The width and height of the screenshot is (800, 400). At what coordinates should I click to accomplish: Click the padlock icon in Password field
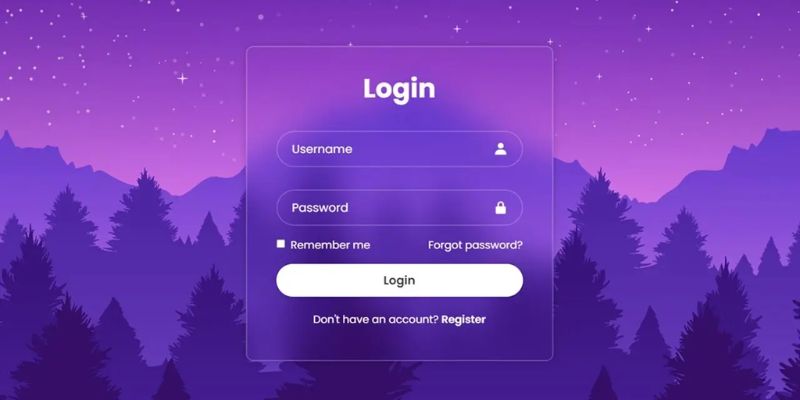(x=501, y=208)
